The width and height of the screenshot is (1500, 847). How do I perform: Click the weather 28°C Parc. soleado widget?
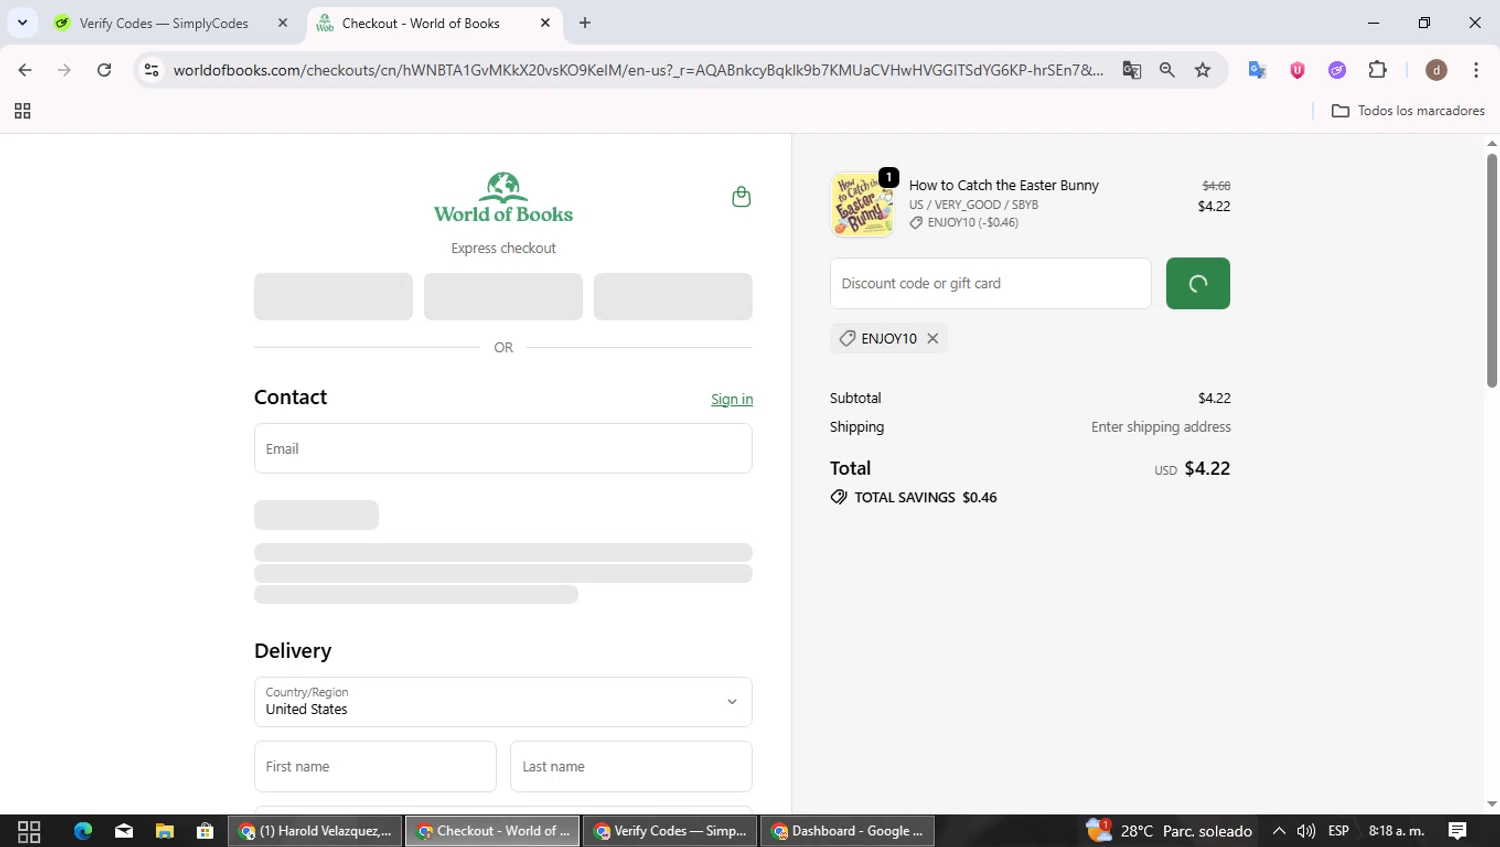pos(1169,831)
